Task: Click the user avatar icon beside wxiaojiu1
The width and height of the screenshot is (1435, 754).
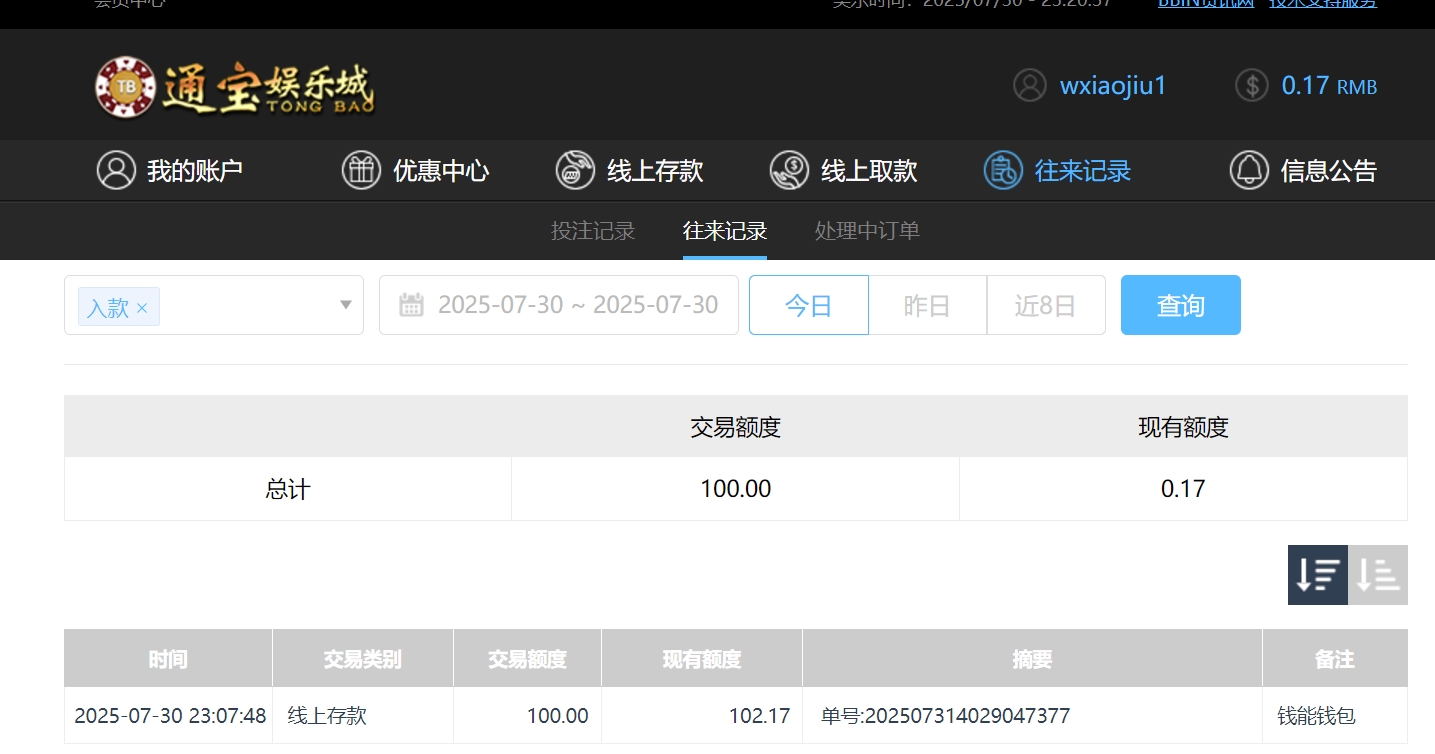Action: 1029,86
